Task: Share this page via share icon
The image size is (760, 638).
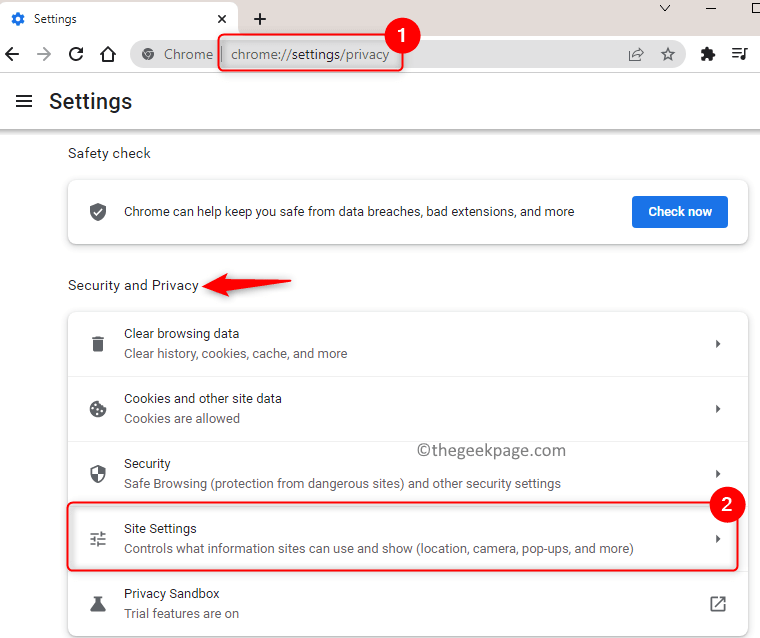Action: pyautogui.click(x=636, y=54)
